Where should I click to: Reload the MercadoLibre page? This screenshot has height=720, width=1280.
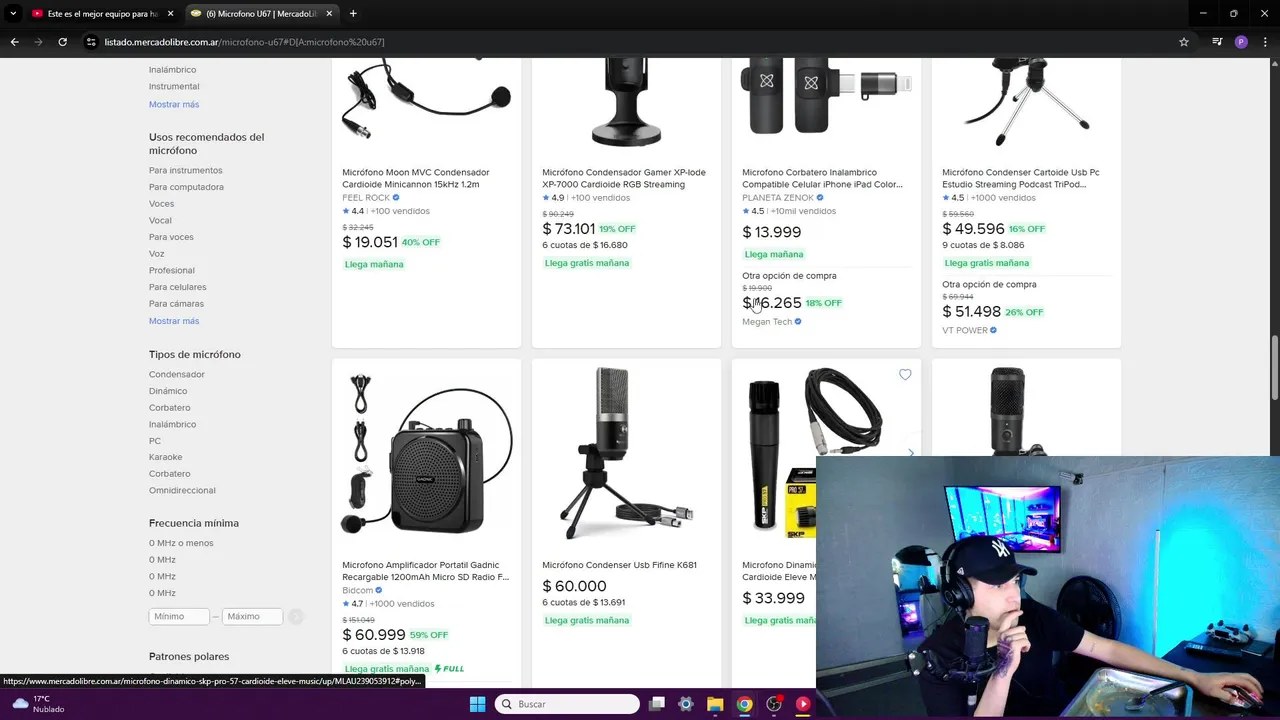click(x=62, y=42)
